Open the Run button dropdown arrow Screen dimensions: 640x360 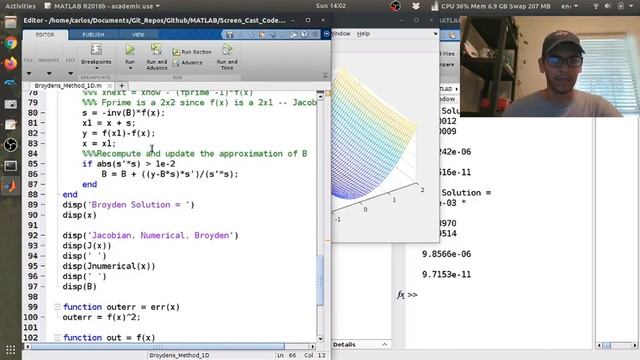130,68
